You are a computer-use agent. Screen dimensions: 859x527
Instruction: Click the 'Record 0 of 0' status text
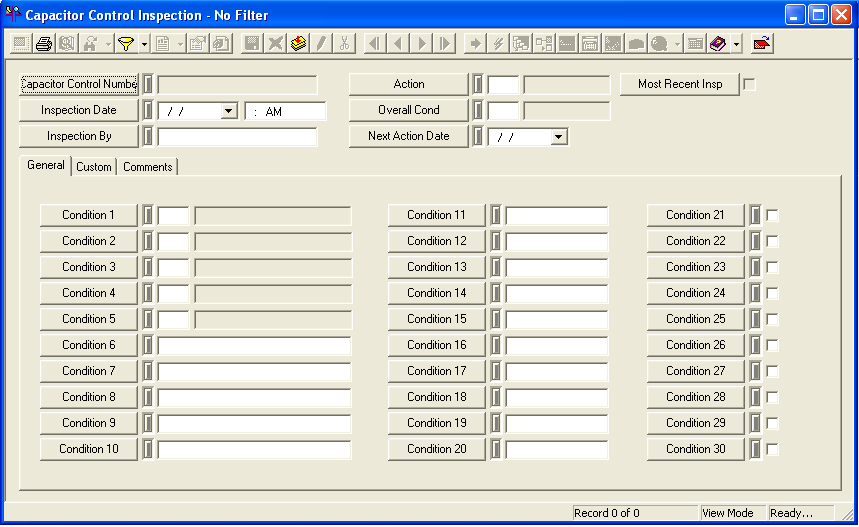point(606,513)
